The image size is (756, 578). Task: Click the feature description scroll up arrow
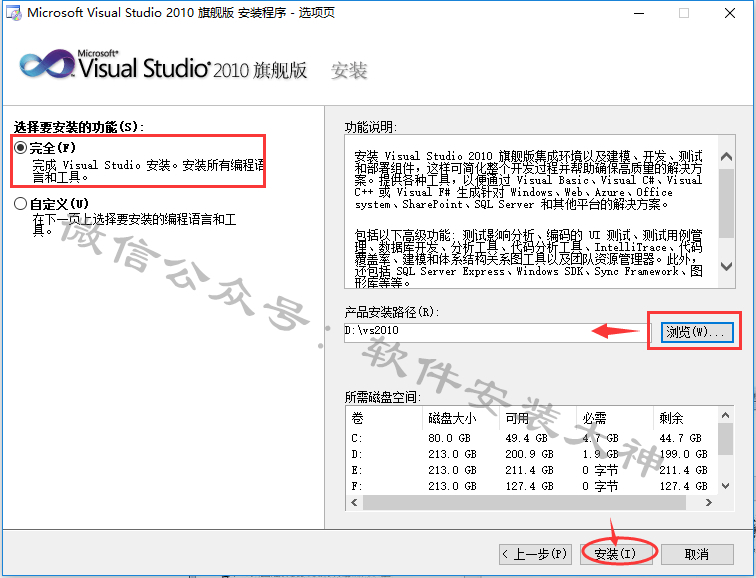[x=726, y=157]
